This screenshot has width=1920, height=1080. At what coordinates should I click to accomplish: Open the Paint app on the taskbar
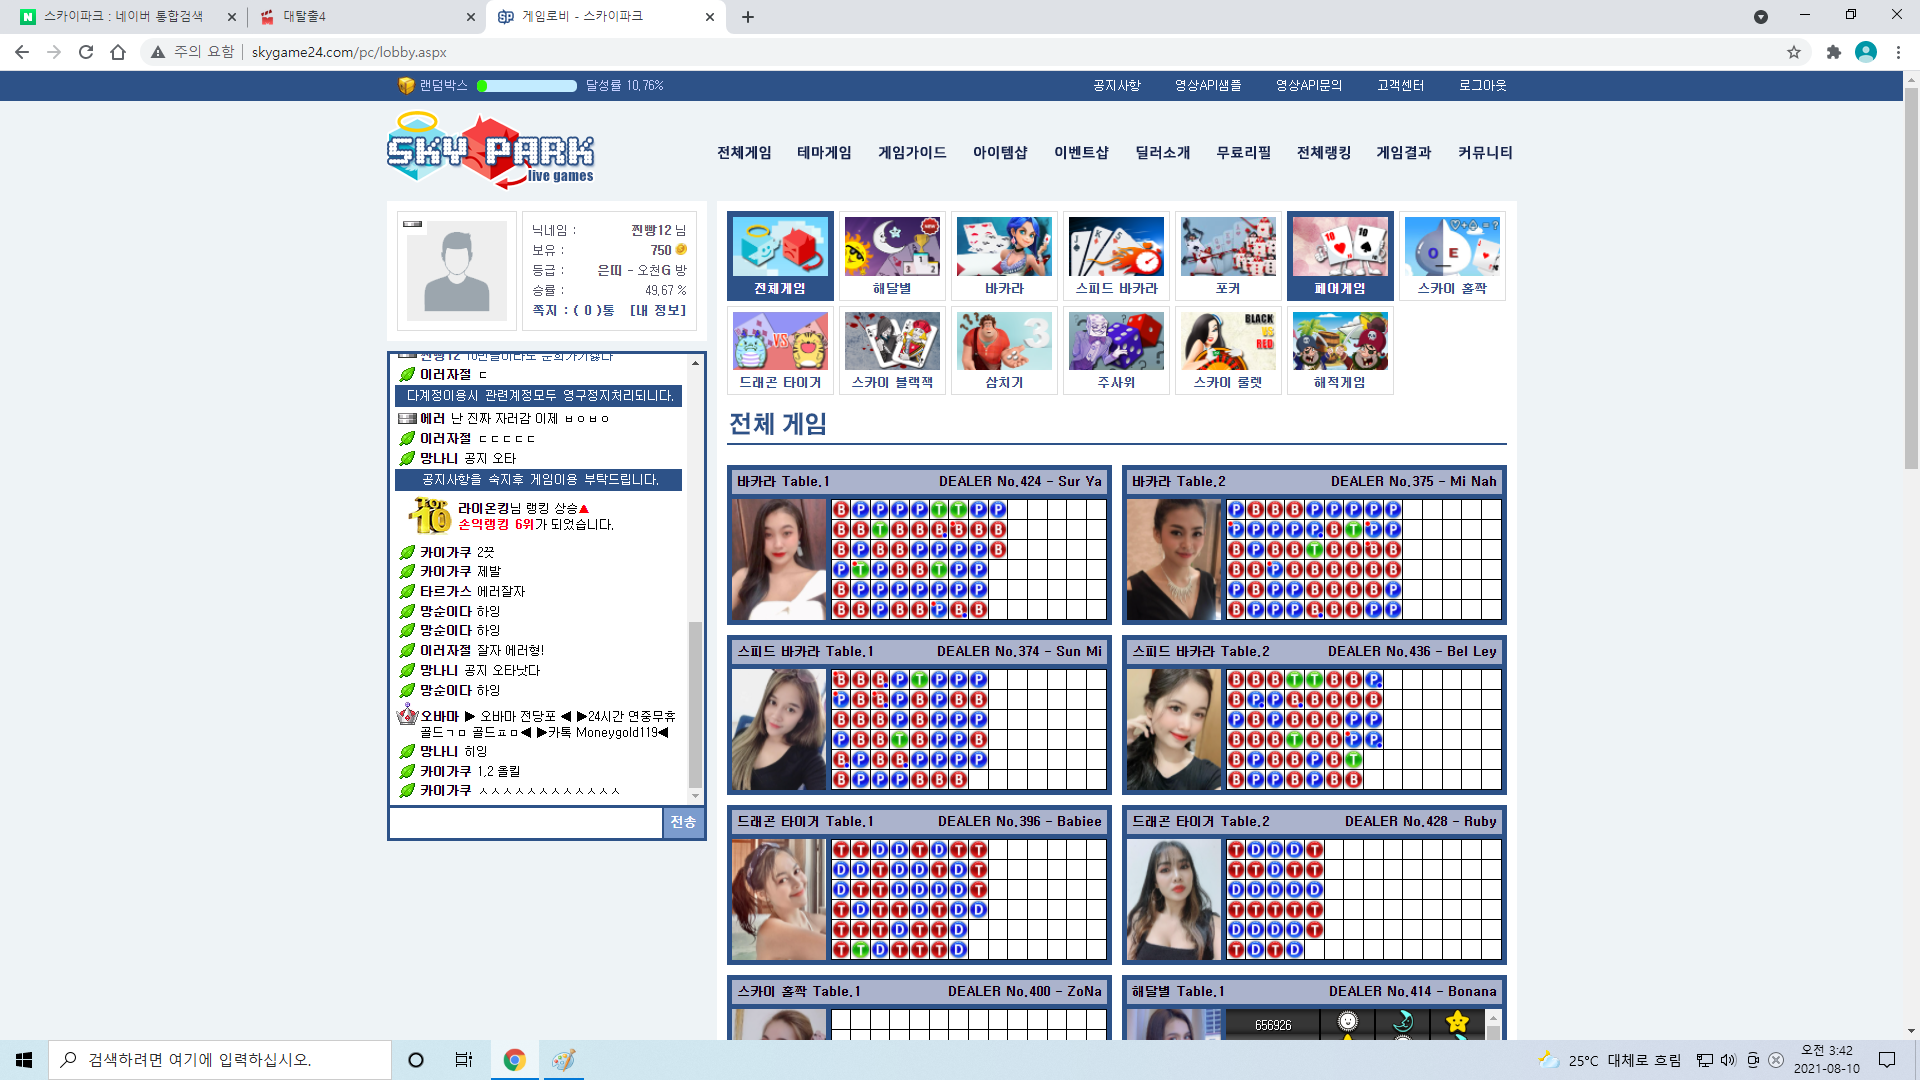click(x=563, y=1060)
